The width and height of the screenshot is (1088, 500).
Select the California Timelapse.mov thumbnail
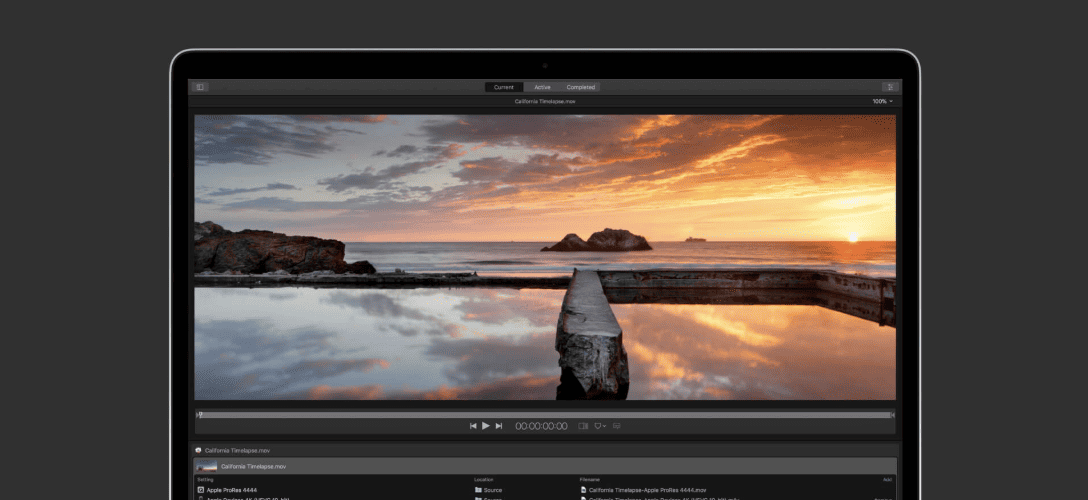point(207,467)
